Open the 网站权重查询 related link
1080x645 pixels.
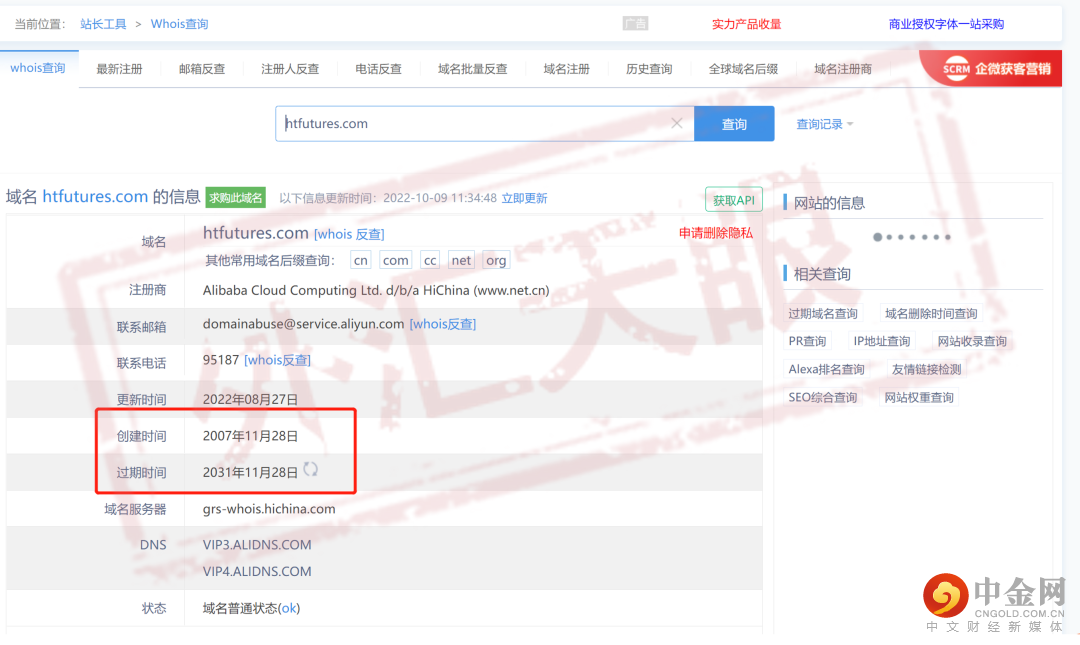(x=919, y=398)
